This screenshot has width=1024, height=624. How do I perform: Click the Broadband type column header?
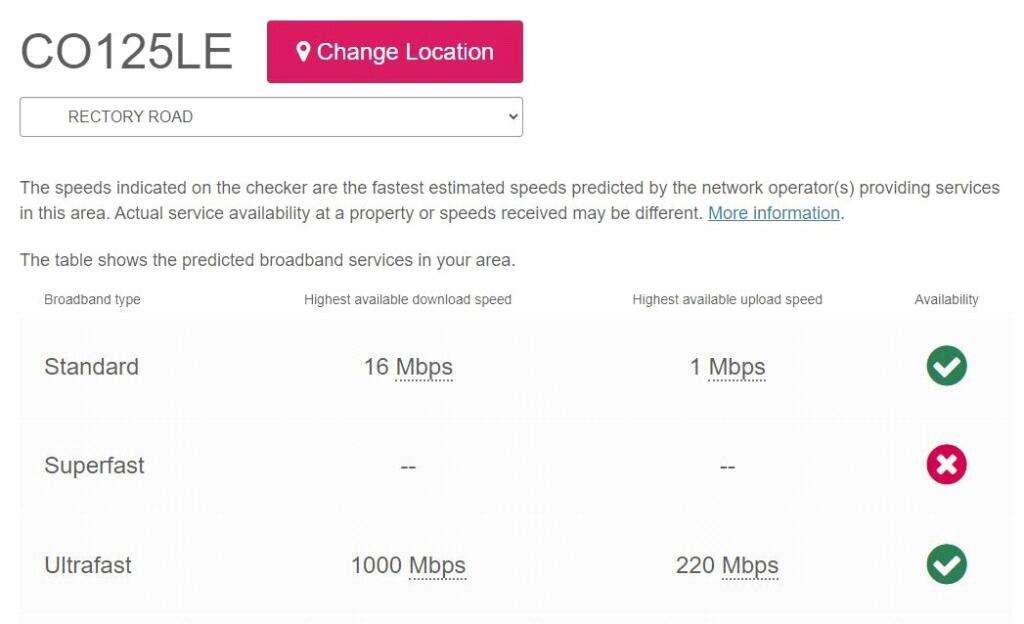coord(92,299)
